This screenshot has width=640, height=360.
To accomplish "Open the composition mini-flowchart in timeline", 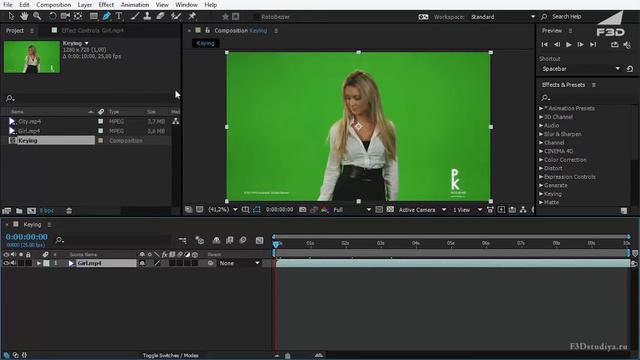I will coord(182,240).
